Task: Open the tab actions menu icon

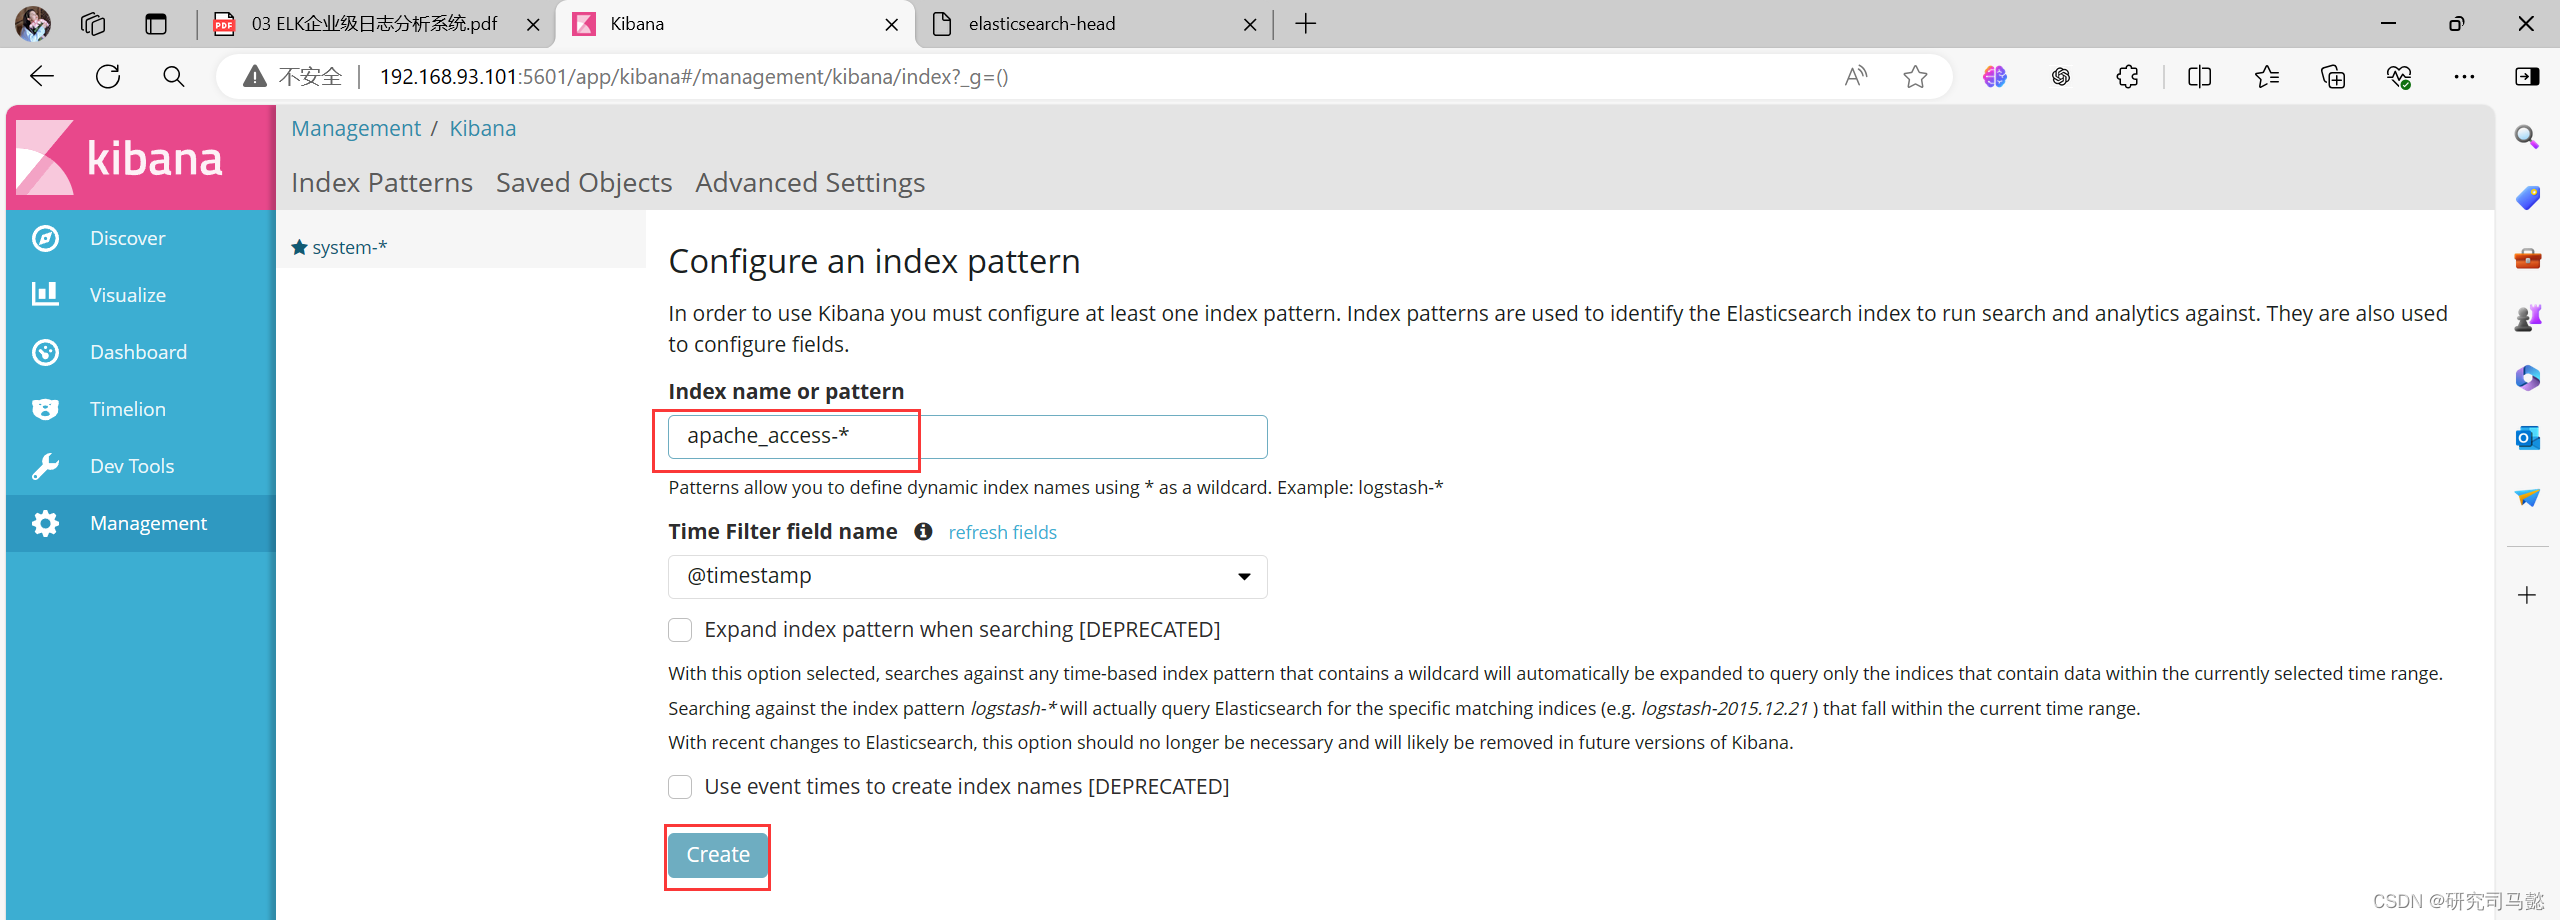Action: point(156,24)
